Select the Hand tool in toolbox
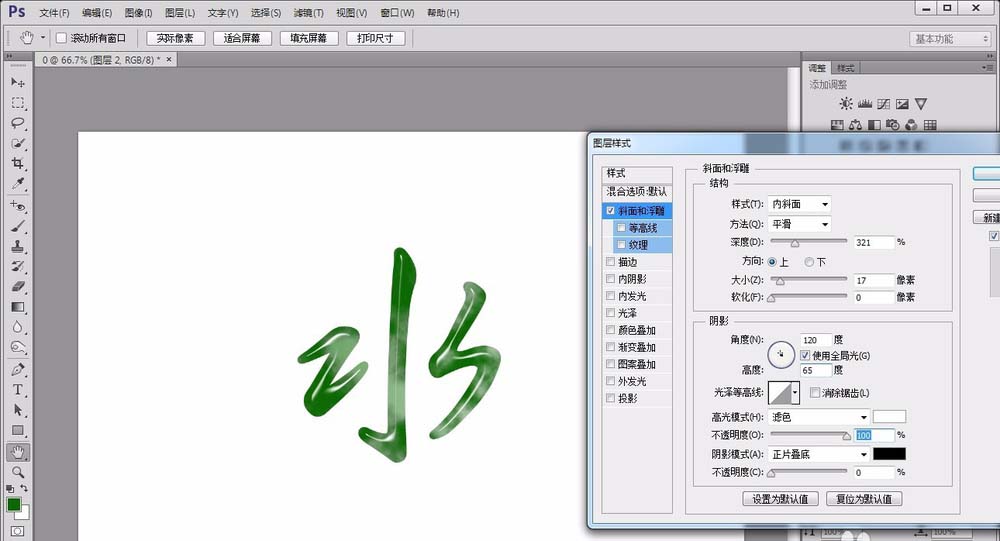The image size is (1000, 541). (x=18, y=452)
